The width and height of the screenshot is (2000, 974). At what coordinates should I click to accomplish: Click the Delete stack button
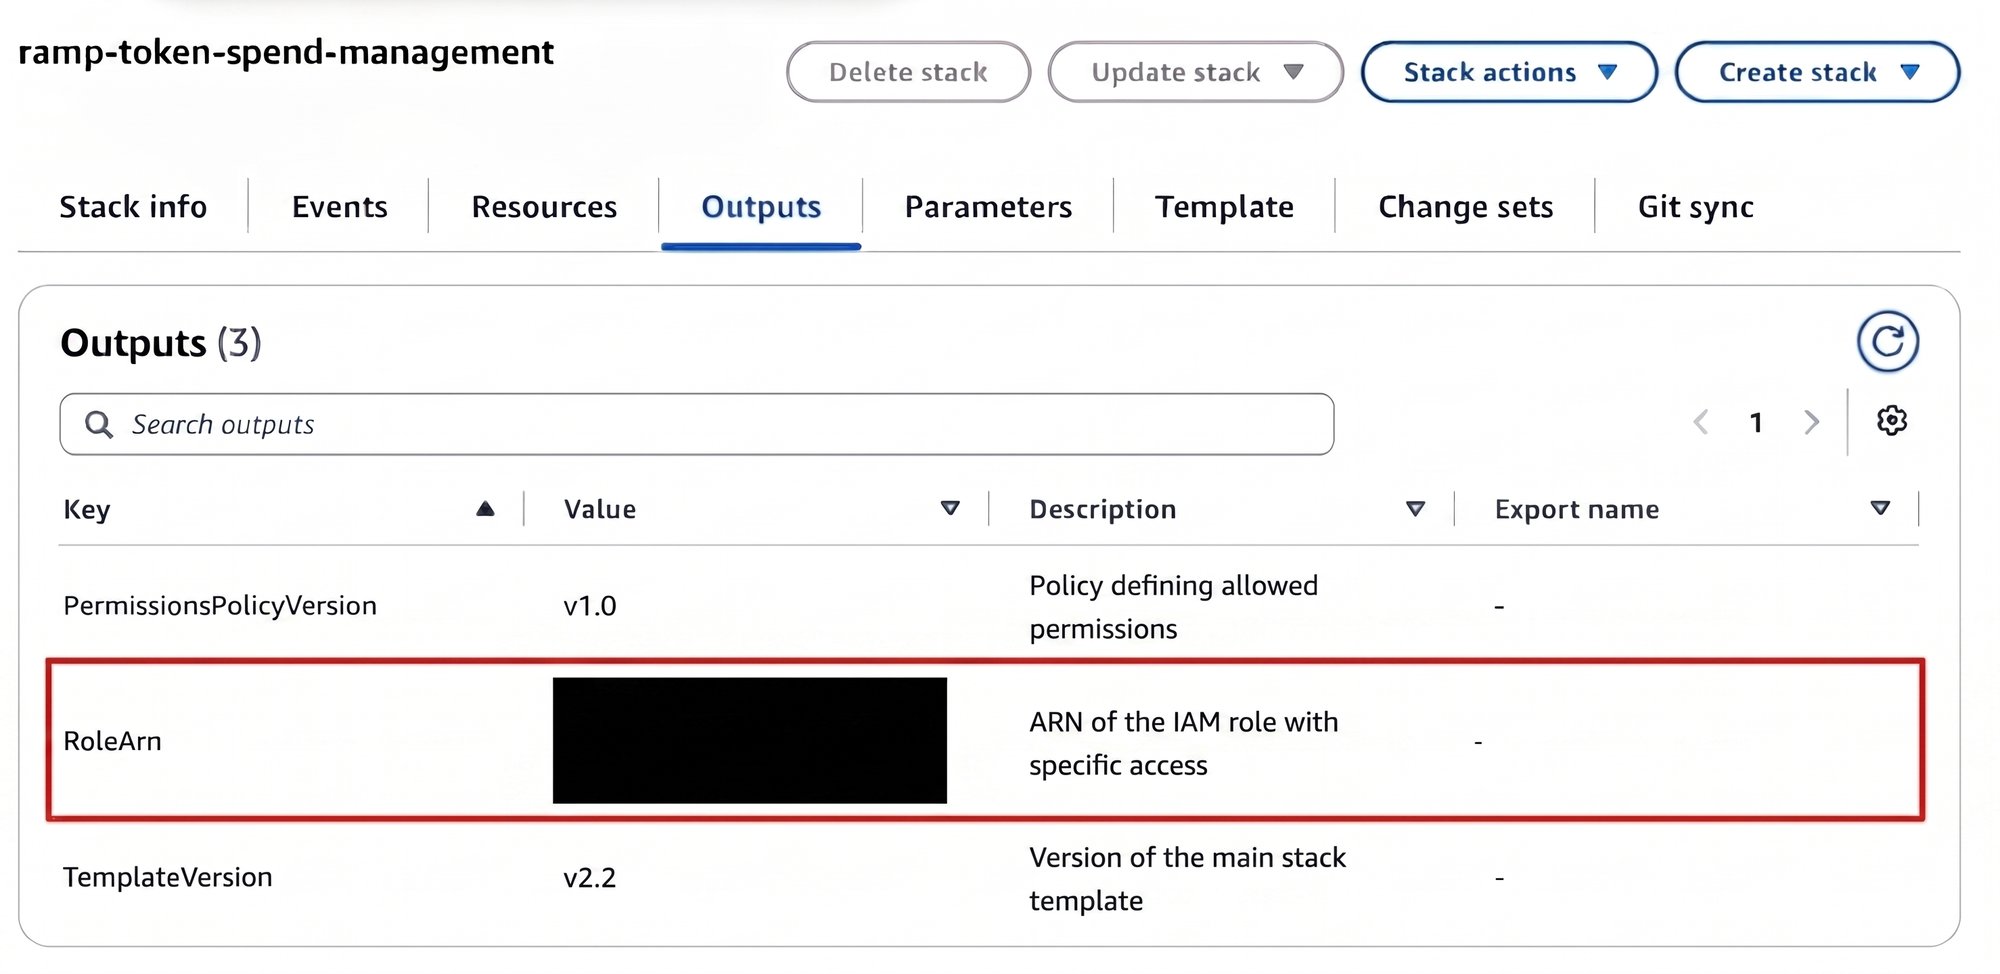(908, 72)
